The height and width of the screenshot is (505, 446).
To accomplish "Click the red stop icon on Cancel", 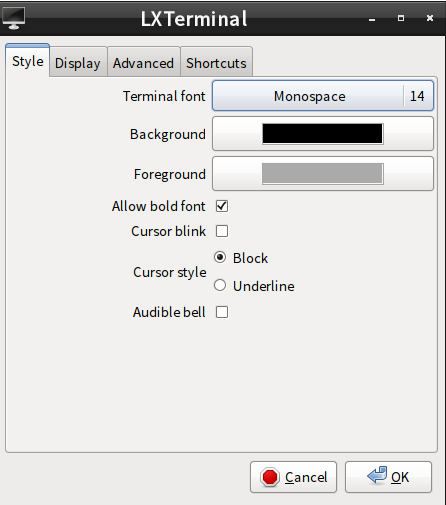I will point(270,477).
